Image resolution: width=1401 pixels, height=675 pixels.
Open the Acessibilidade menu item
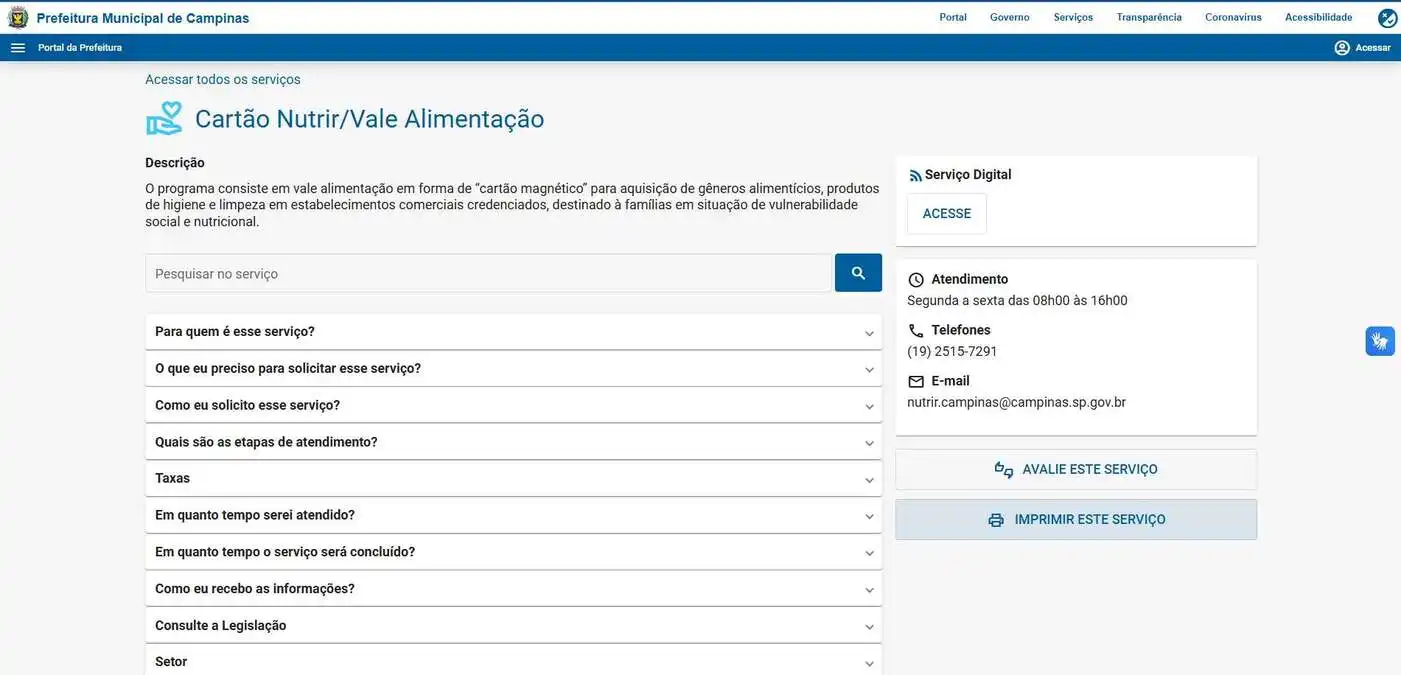[1318, 17]
